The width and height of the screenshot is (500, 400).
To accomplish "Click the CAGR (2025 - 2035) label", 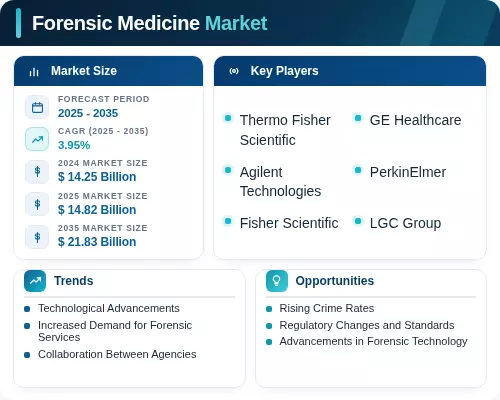I will pos(103,131).
